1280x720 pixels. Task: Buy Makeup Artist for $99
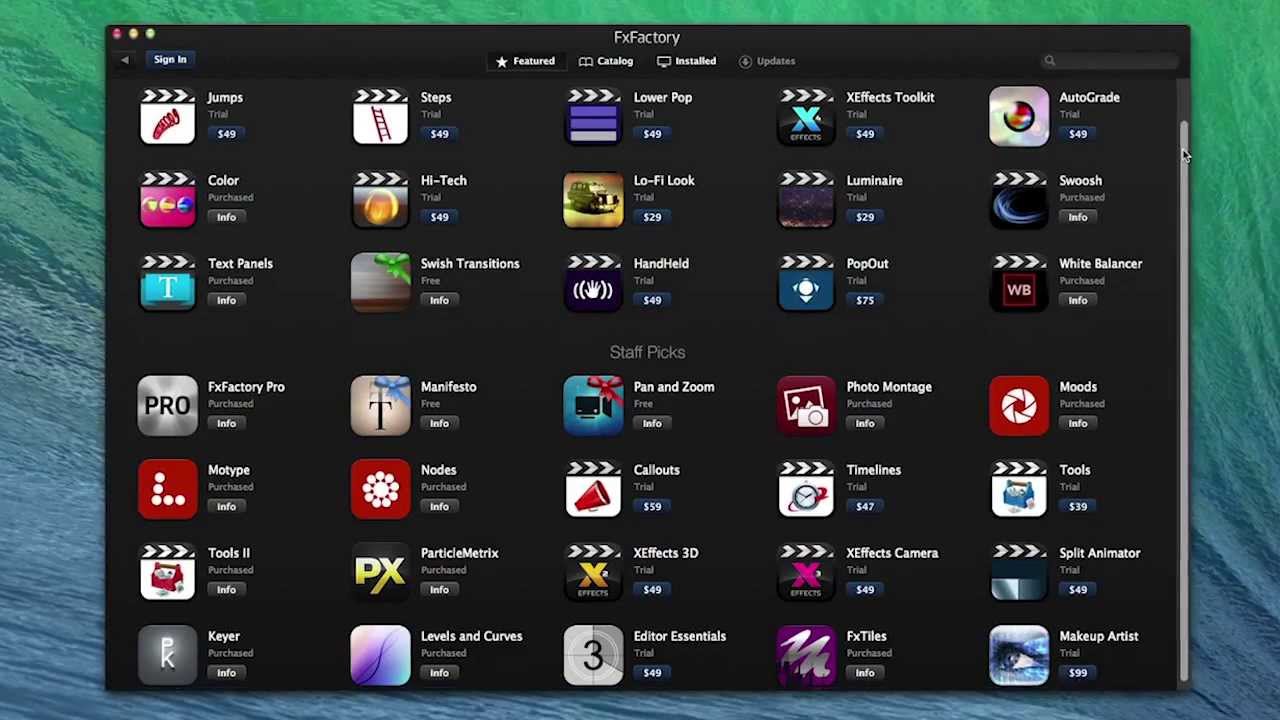pyautogui.click(x=1078, y=672)
